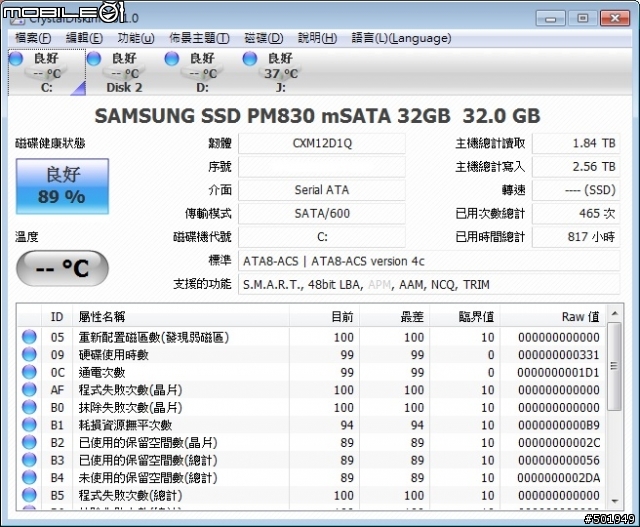The height and width of the screenshot is (527, 640).
Task: Maximize the CrystalDiskInfo window
Action: [582, 18]
